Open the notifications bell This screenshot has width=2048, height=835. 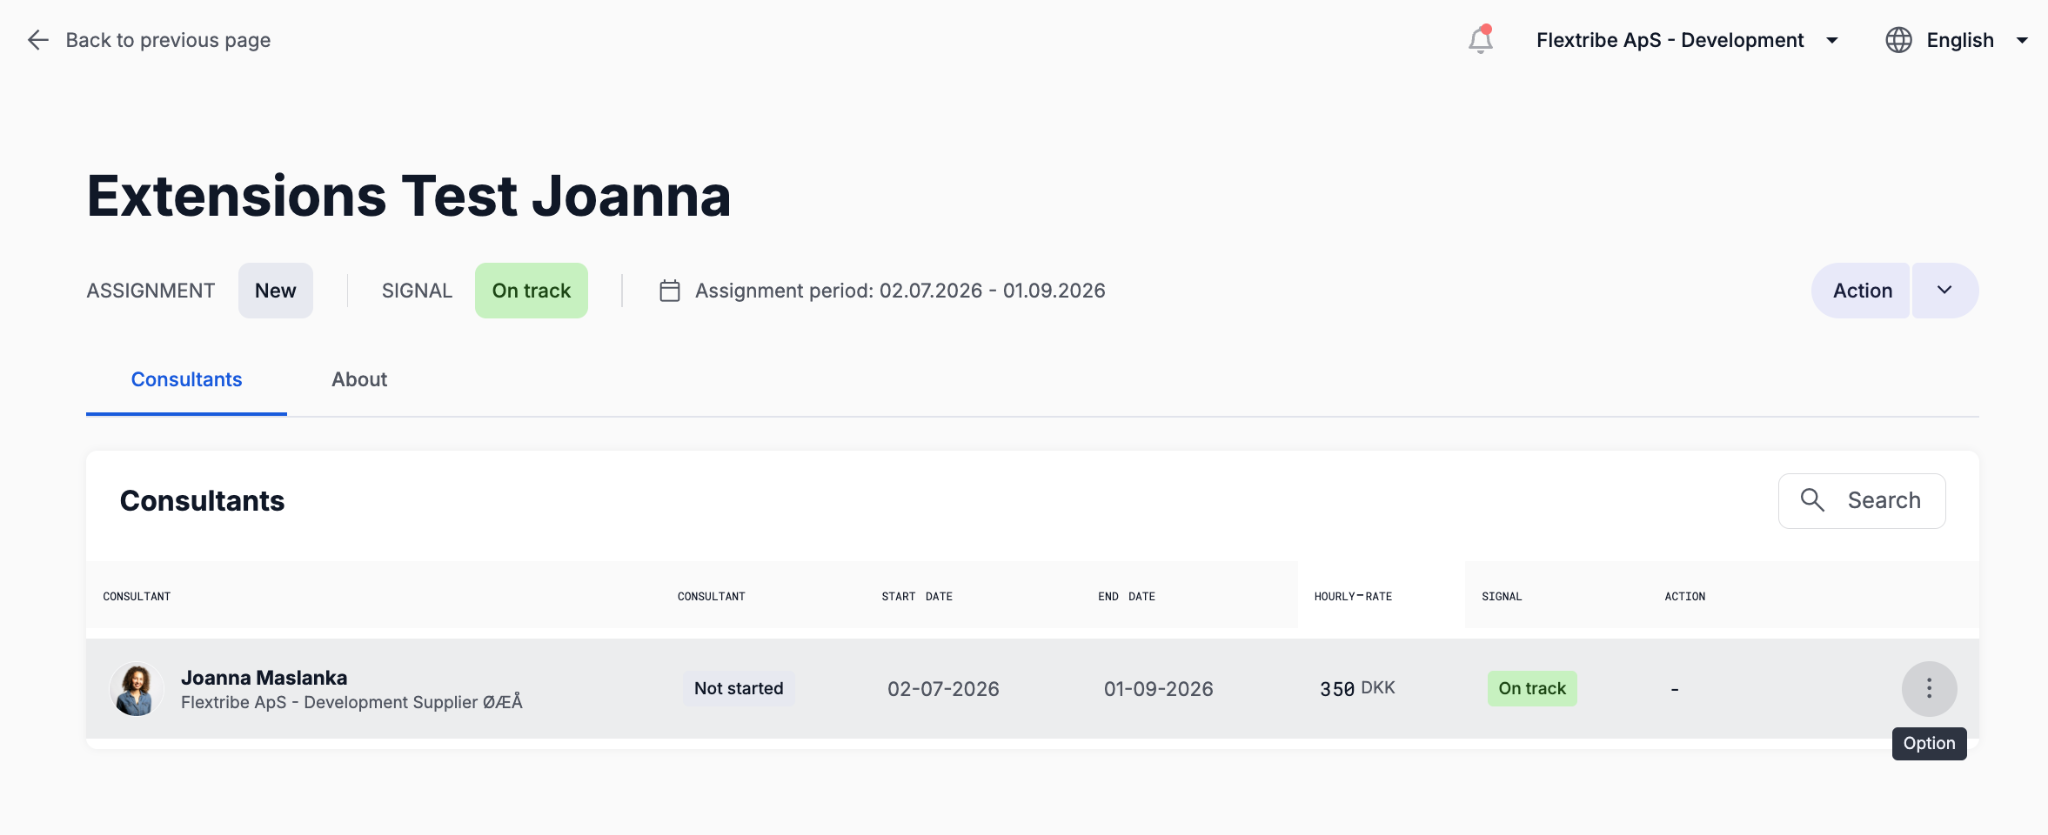tap(1480, 40)
